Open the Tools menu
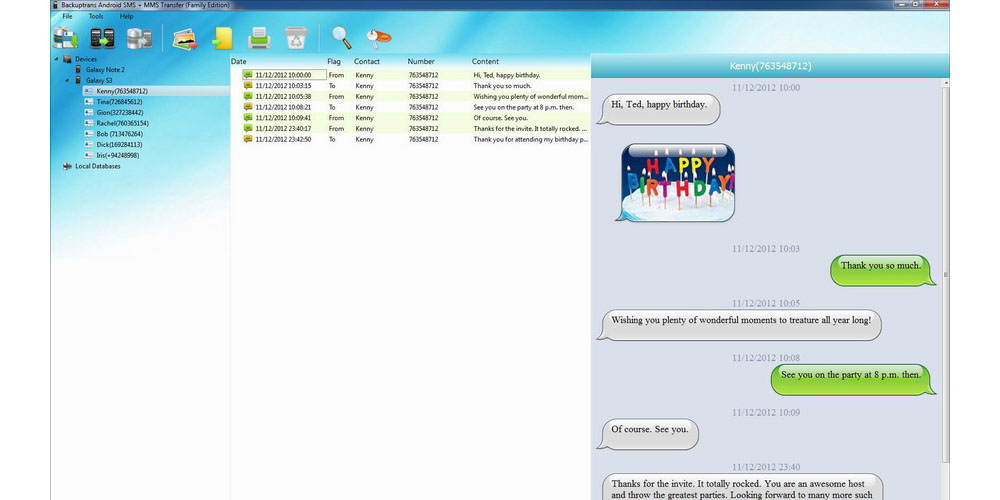1000x500 pixels. tap(96, 16)
